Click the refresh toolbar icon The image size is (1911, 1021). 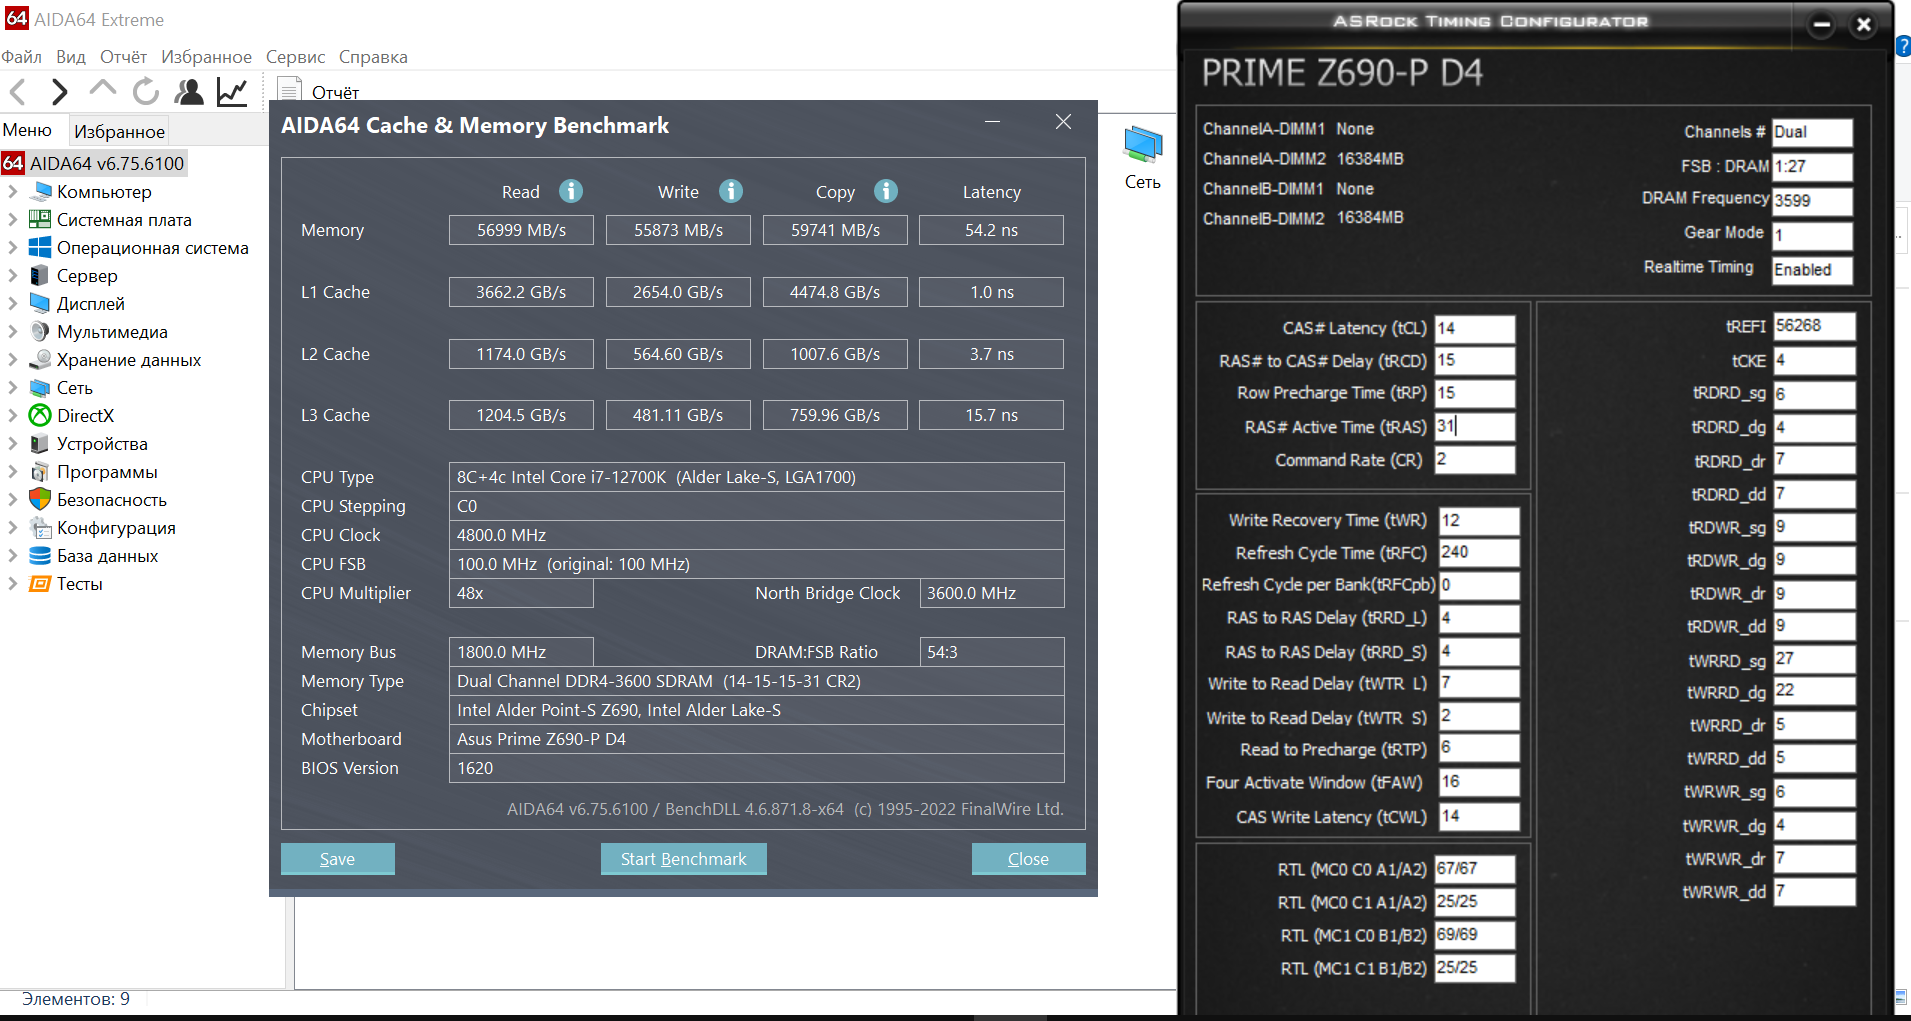[x=146, y=91]
